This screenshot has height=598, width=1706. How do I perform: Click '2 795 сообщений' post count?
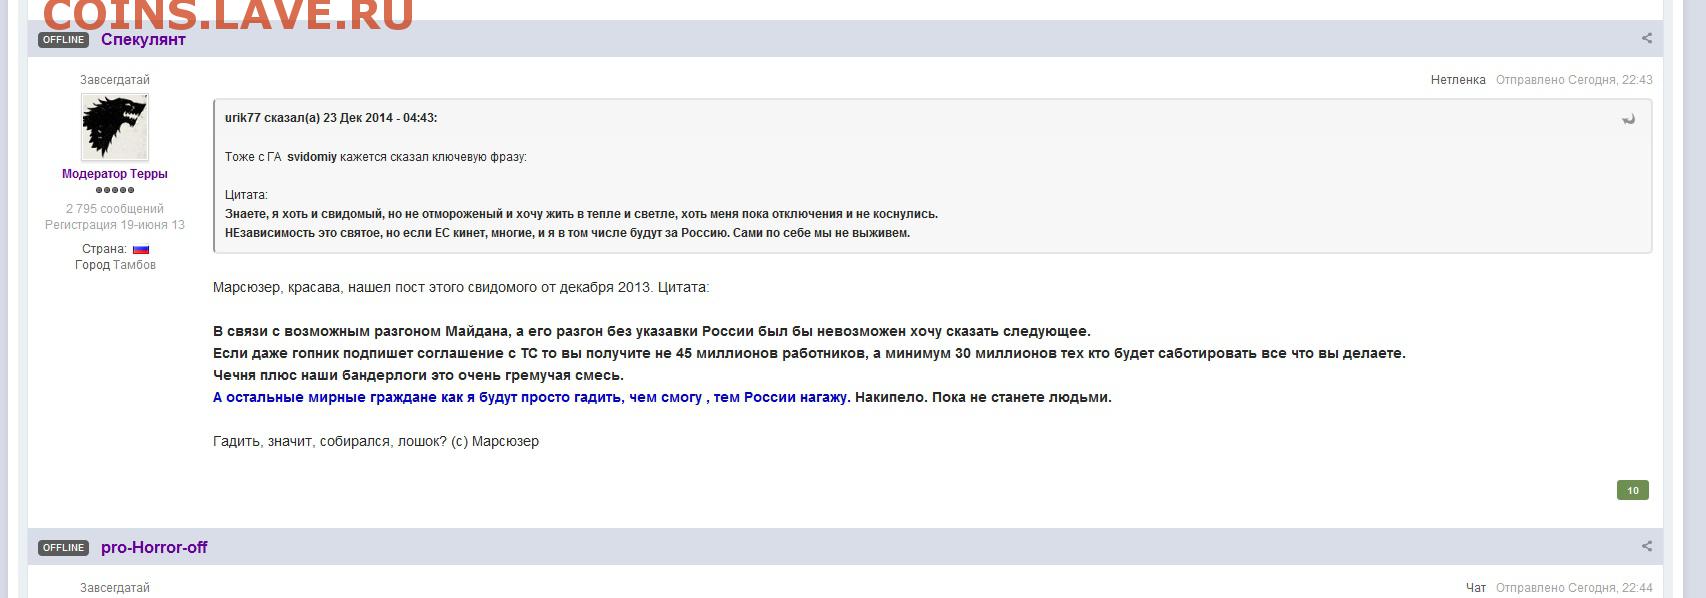point(115,209)
